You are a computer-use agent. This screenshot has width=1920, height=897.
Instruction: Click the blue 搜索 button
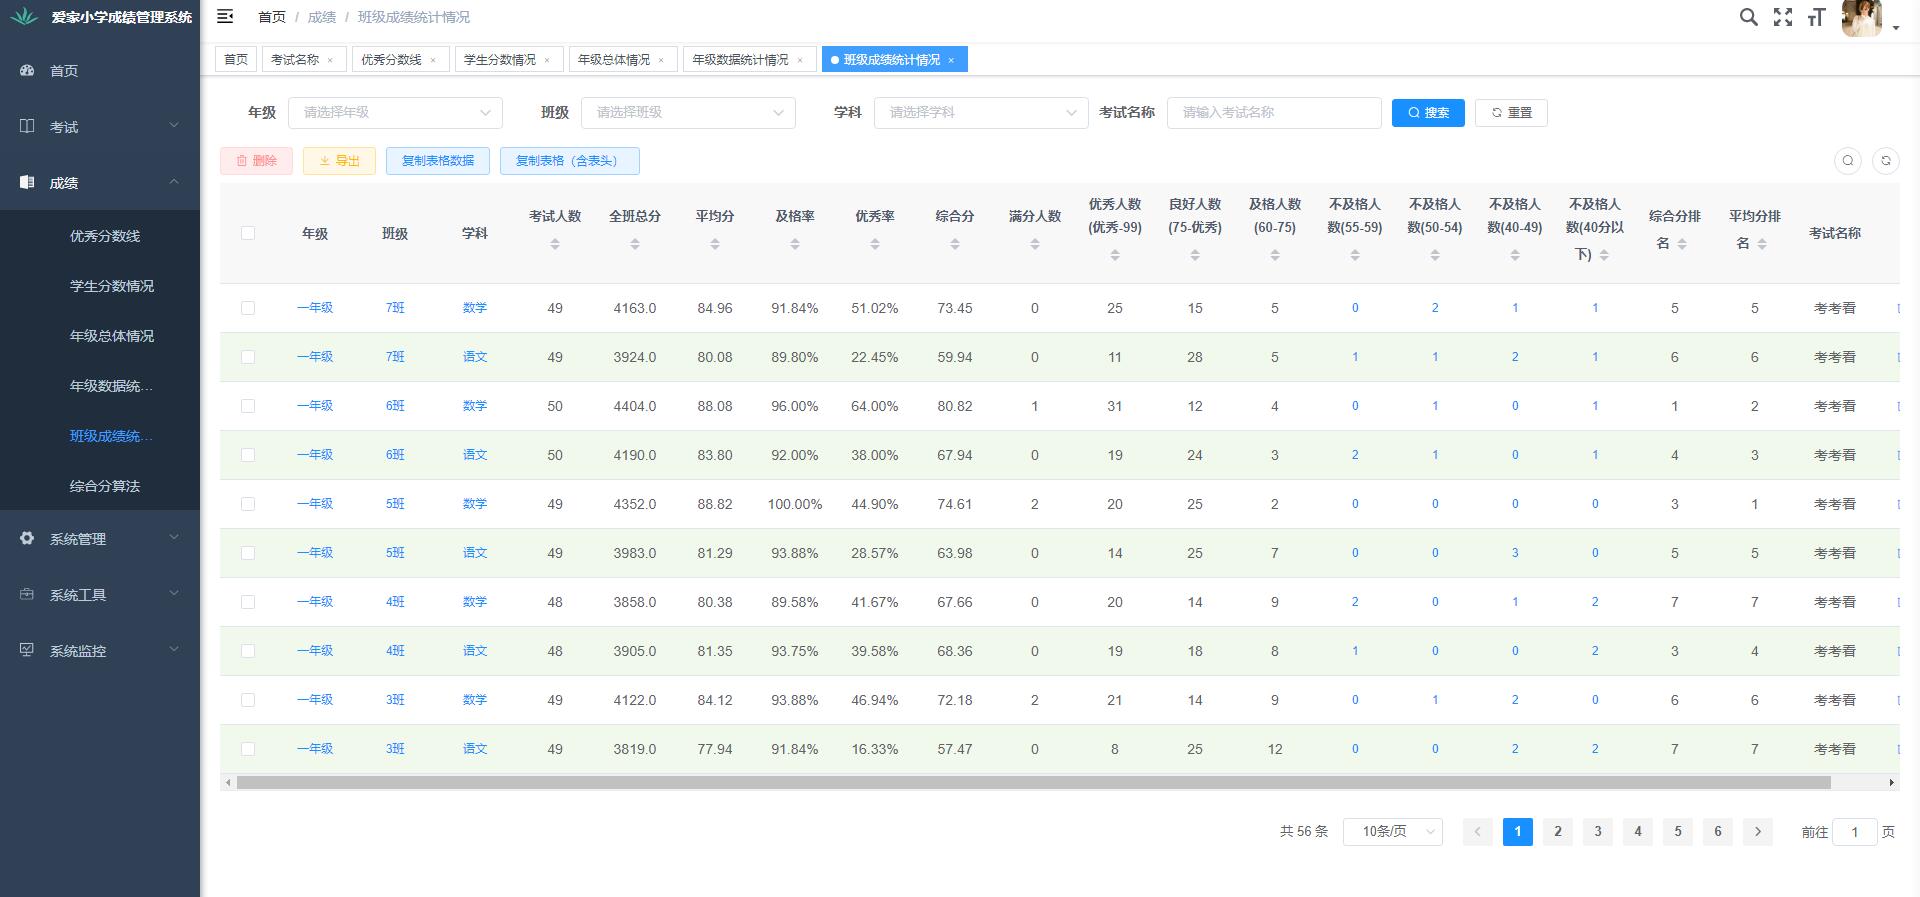pyautogui.click(x=1427, y=113)
